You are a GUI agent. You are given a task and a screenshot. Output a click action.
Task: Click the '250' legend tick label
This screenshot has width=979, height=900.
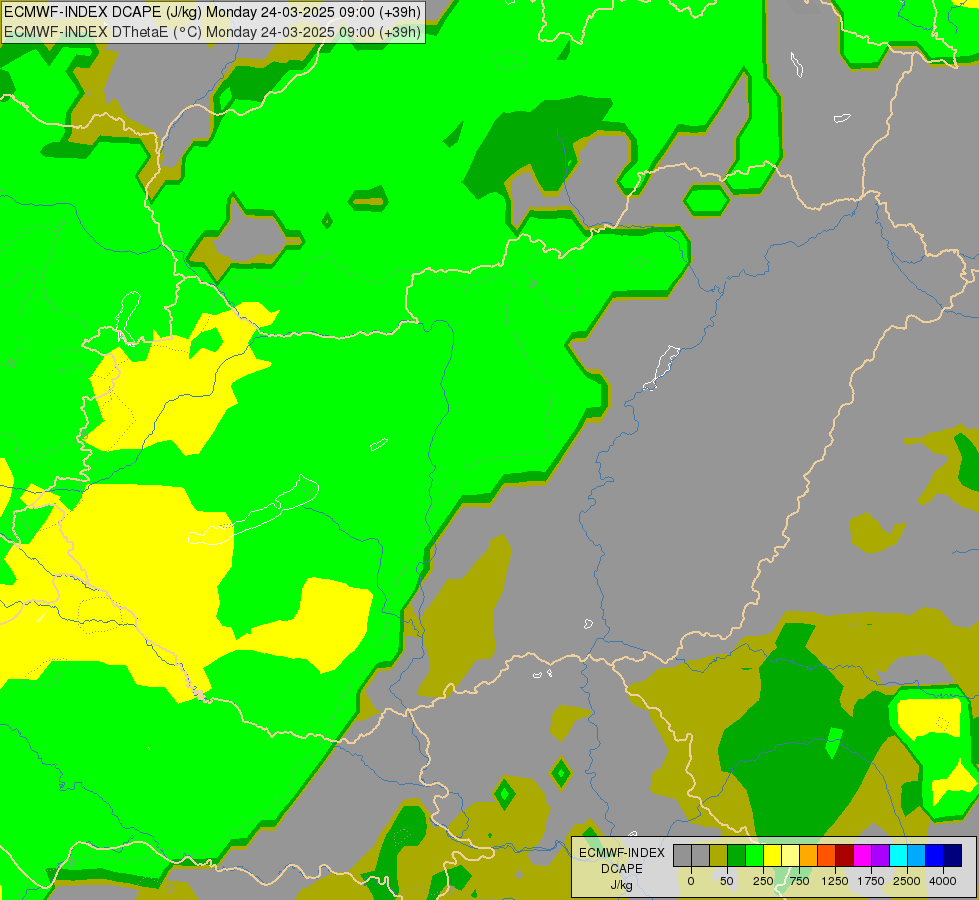[763, 881]
